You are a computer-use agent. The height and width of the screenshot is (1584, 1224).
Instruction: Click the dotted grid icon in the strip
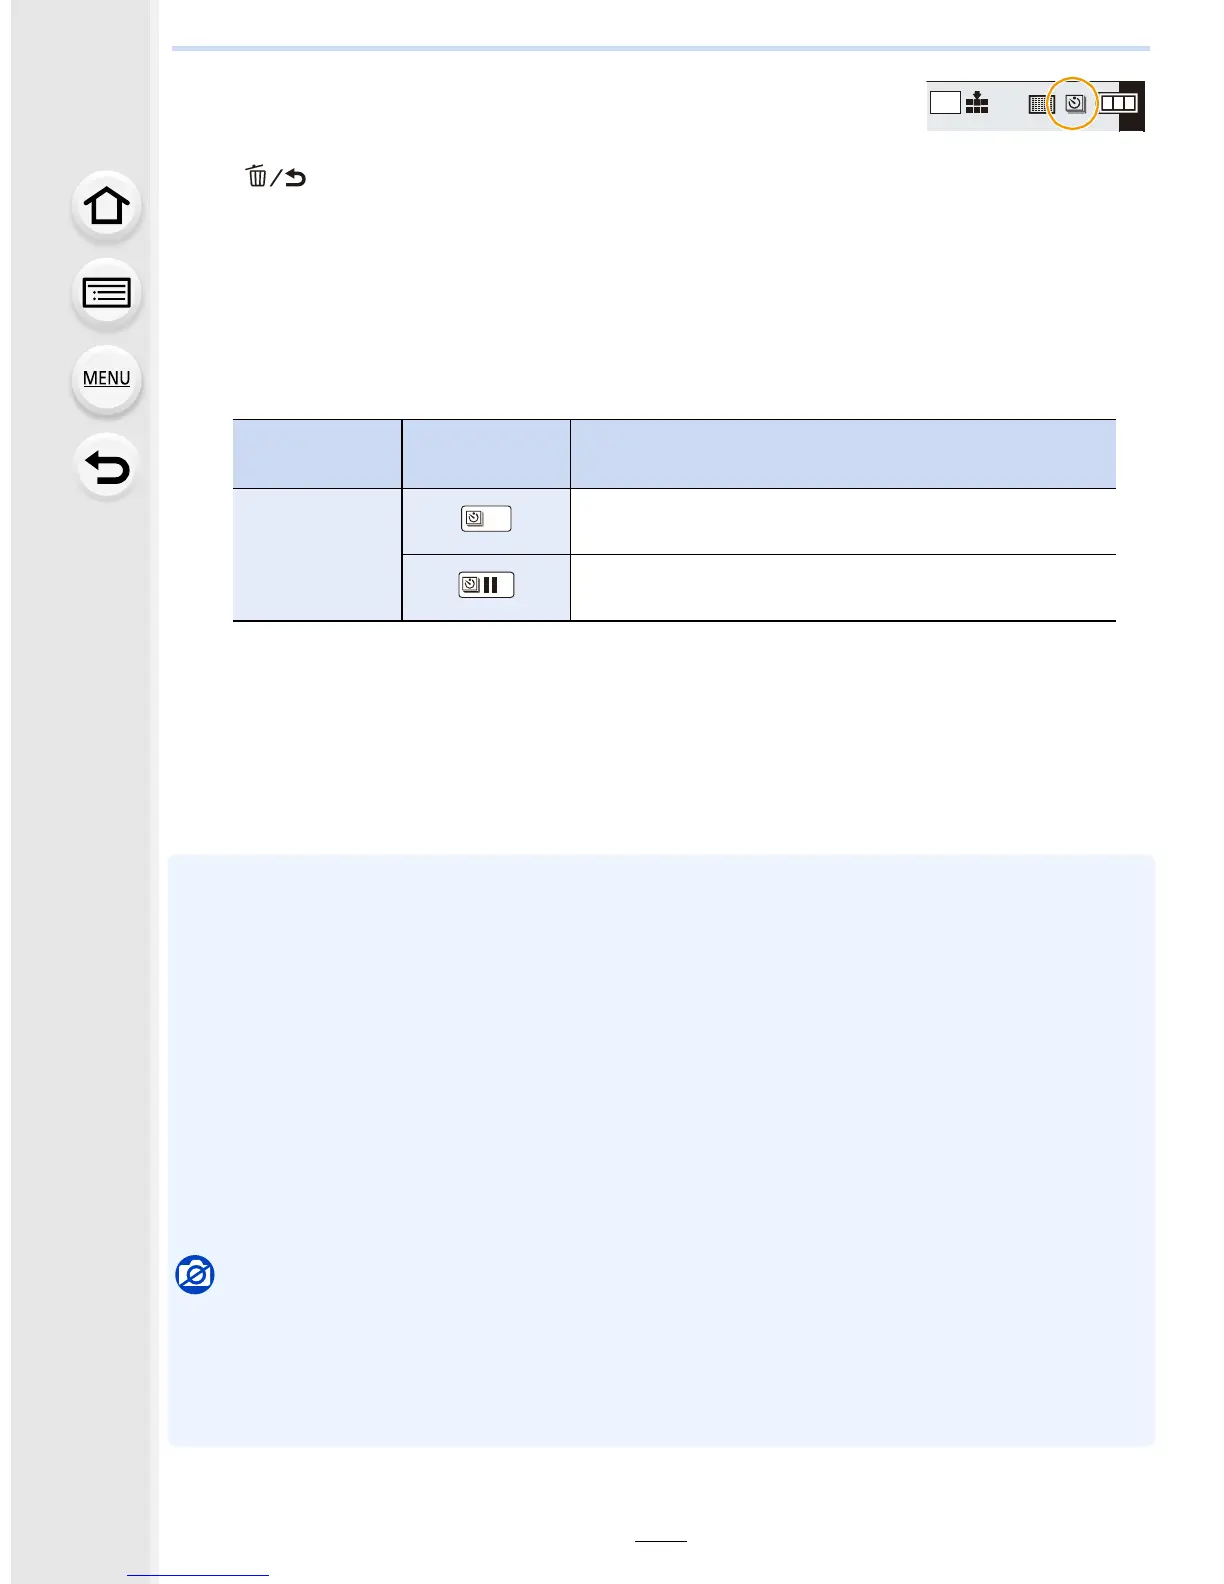[1041, 103]
